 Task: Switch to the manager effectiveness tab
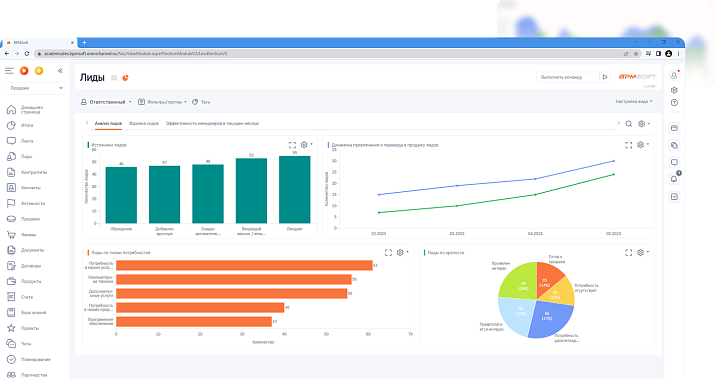tap(212, 124)
